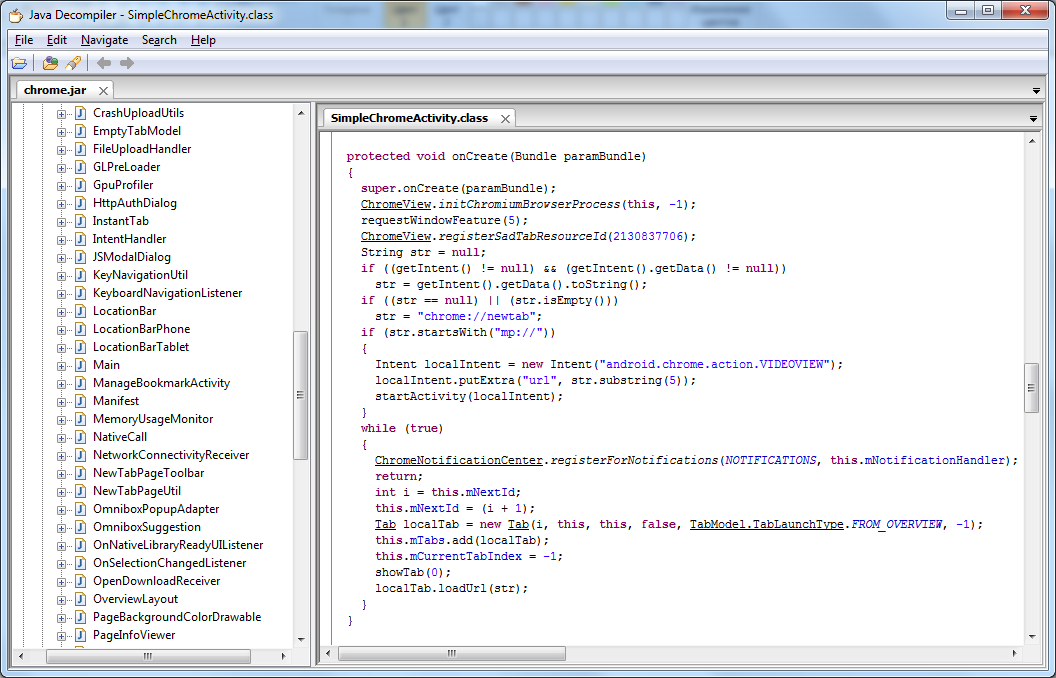This screenshot has width=1056, height=678.
Task: Expand the GLPreLoader tree node
Action: pos(61,168)
